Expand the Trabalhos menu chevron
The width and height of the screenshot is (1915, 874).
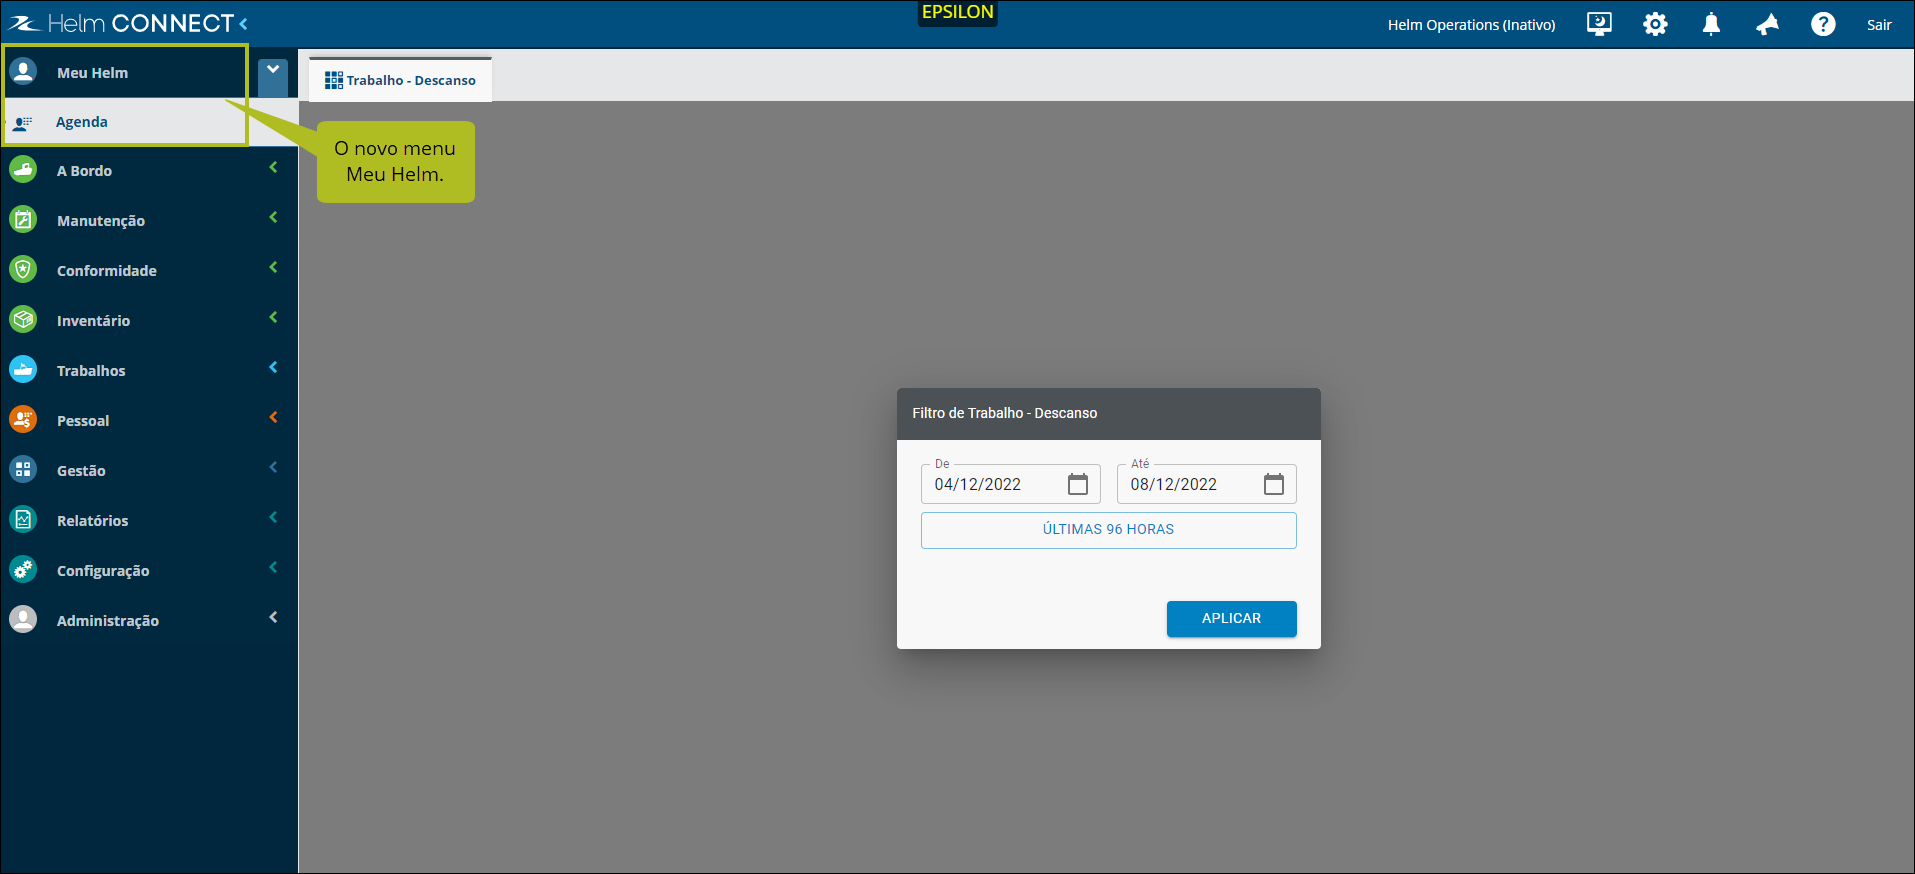pos(273,368)
